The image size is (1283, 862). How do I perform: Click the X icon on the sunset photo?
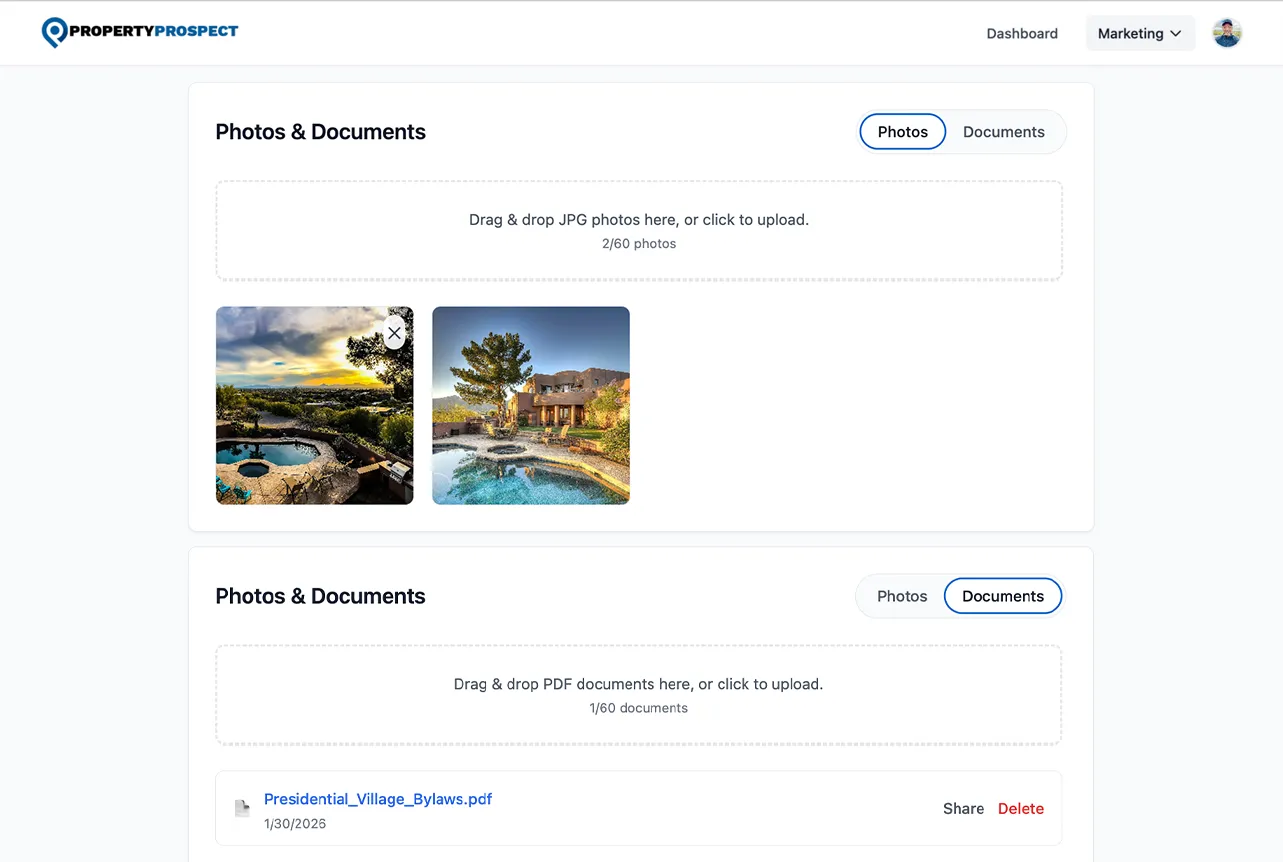coord(393,333)
